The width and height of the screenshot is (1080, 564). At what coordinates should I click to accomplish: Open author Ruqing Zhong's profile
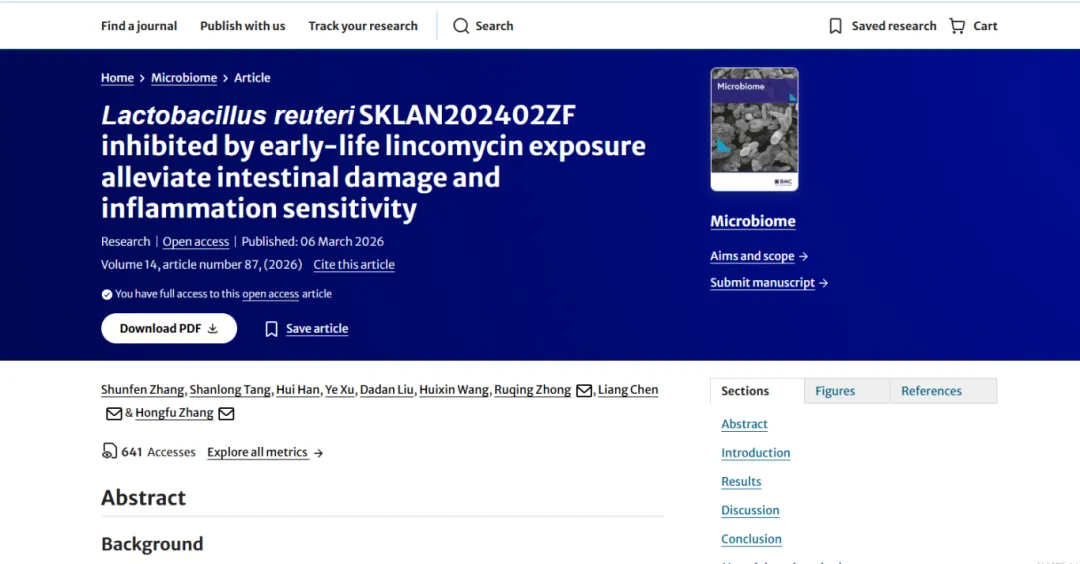[532, 390]
